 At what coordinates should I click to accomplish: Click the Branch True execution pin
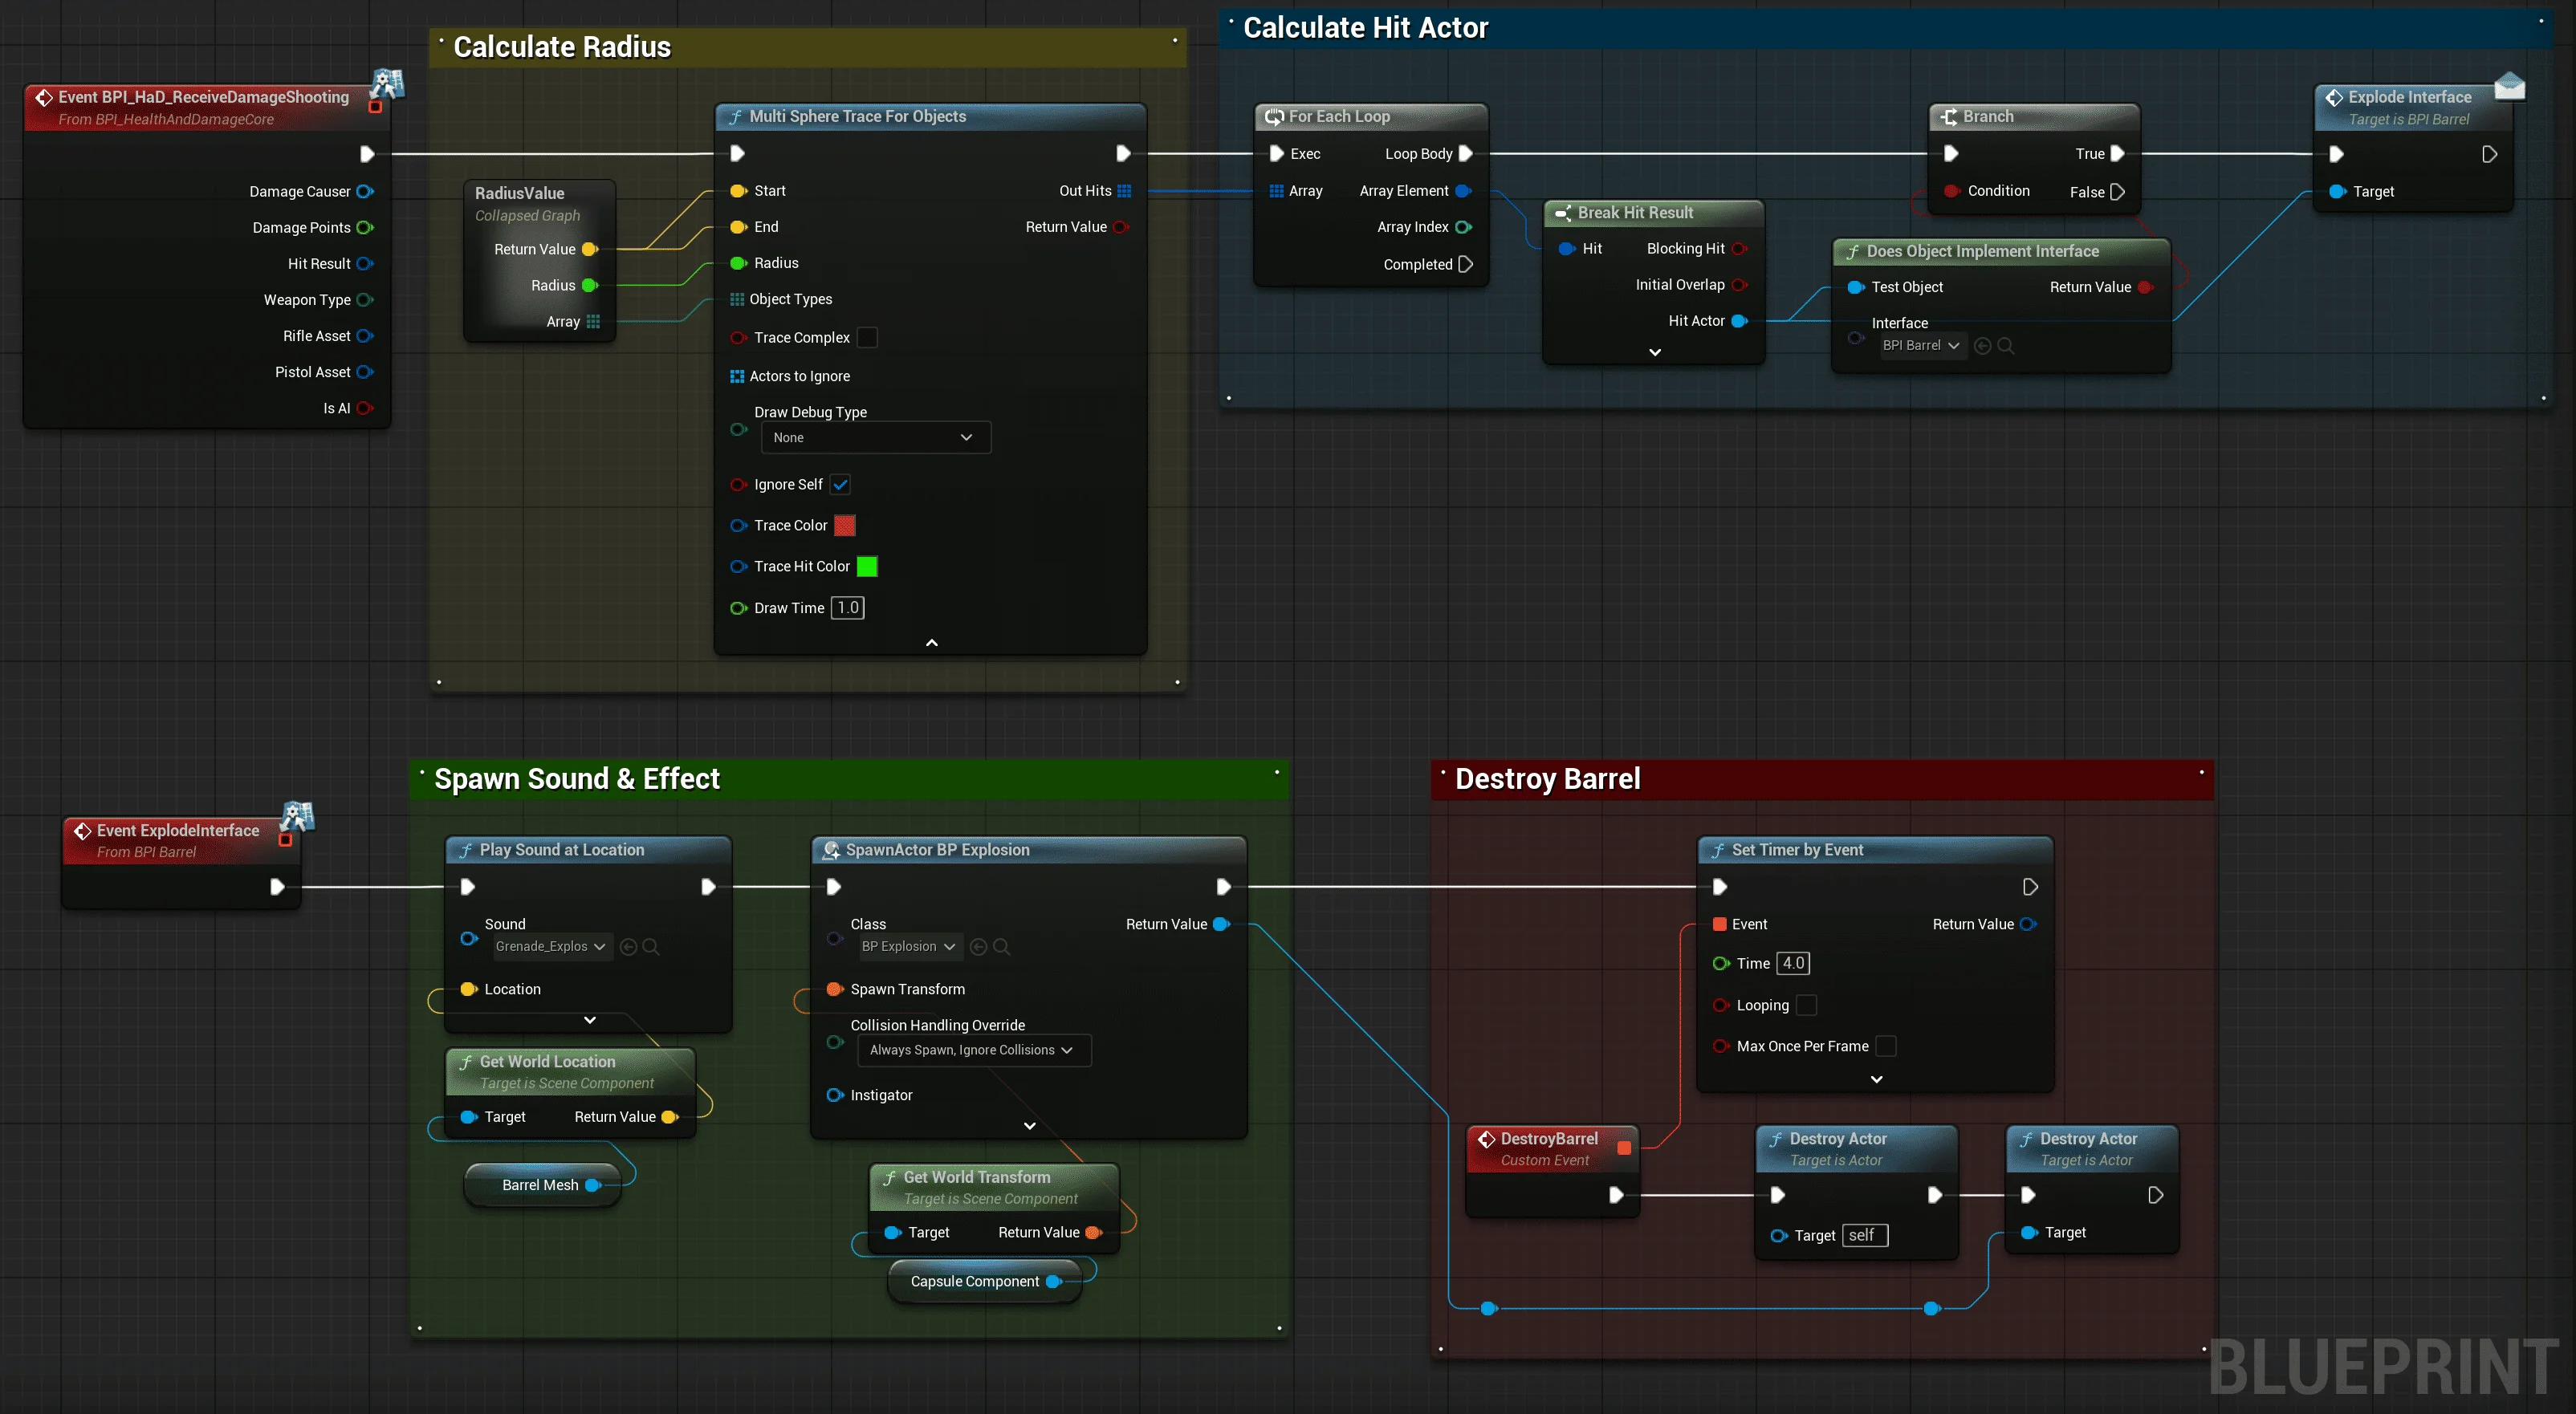coord(2117,153)
